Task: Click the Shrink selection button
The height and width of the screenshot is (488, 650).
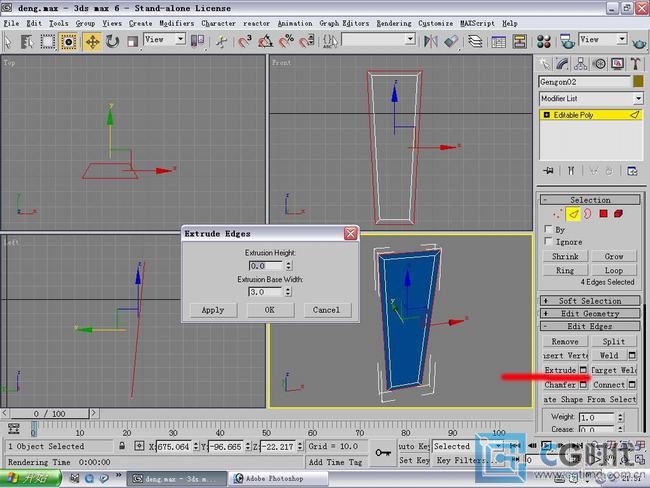Action: 565,256
